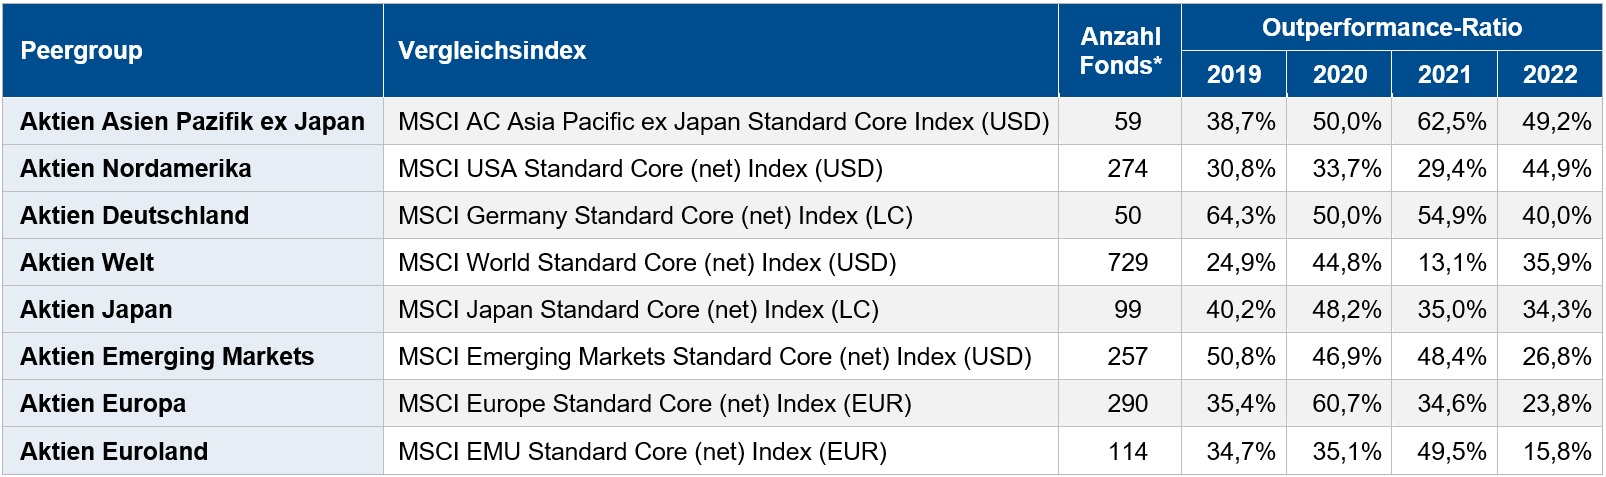Select the Aktien Europa row label

103,404
